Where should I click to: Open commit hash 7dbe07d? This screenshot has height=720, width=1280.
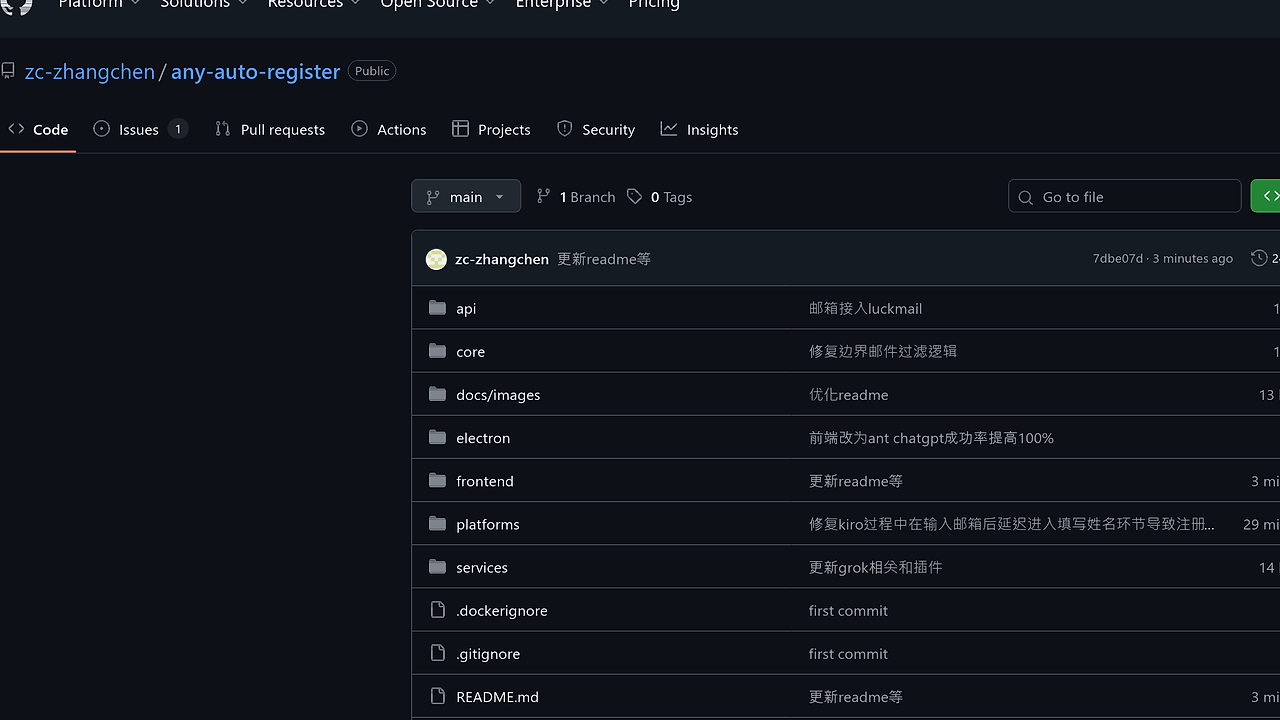coord(1118,258)
